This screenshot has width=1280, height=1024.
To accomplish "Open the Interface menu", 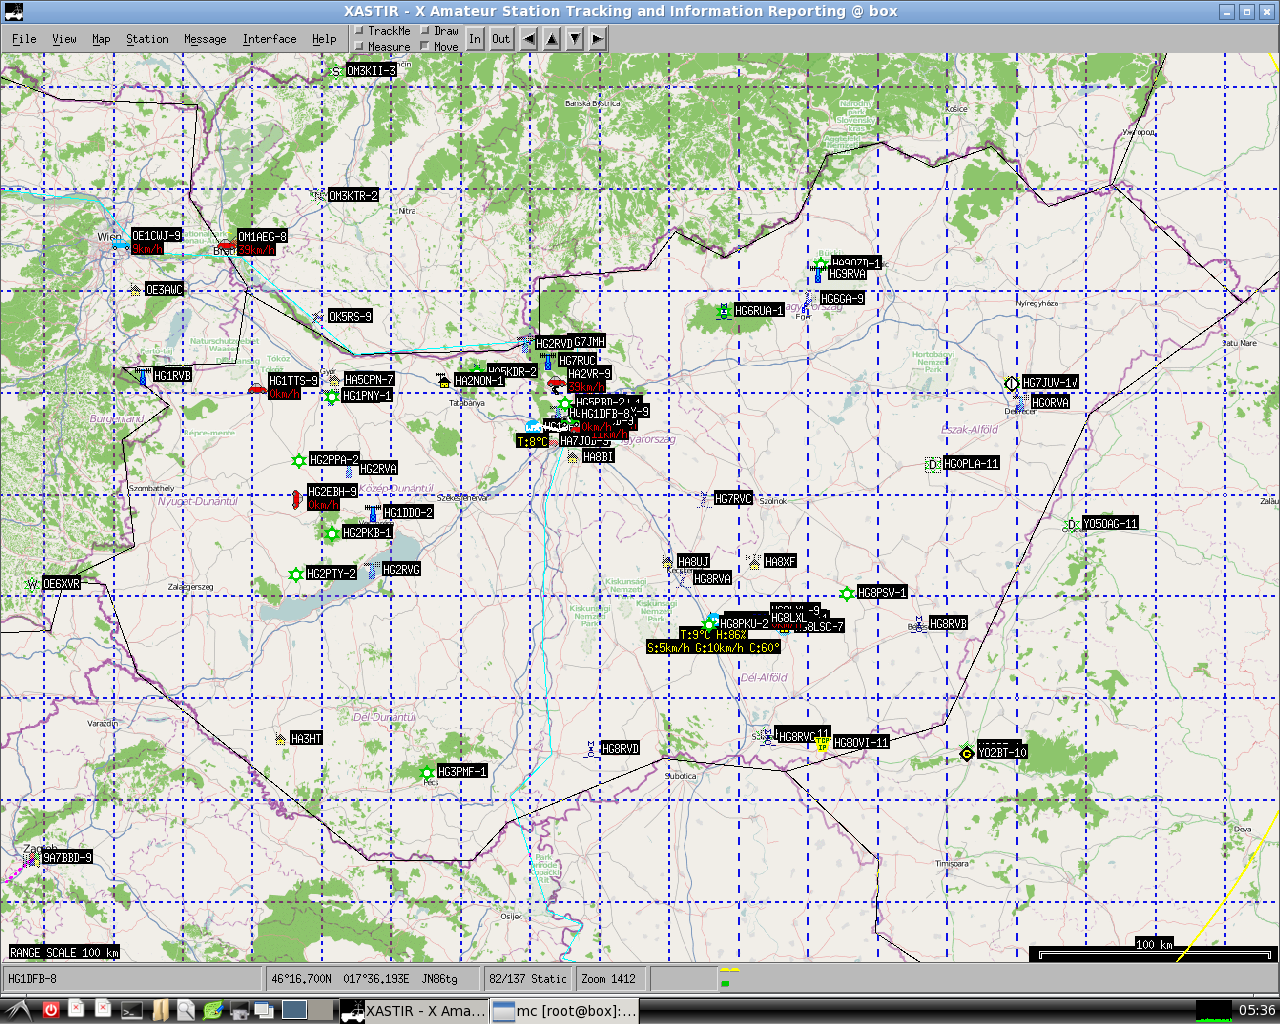I will click(x=269, y=39).
